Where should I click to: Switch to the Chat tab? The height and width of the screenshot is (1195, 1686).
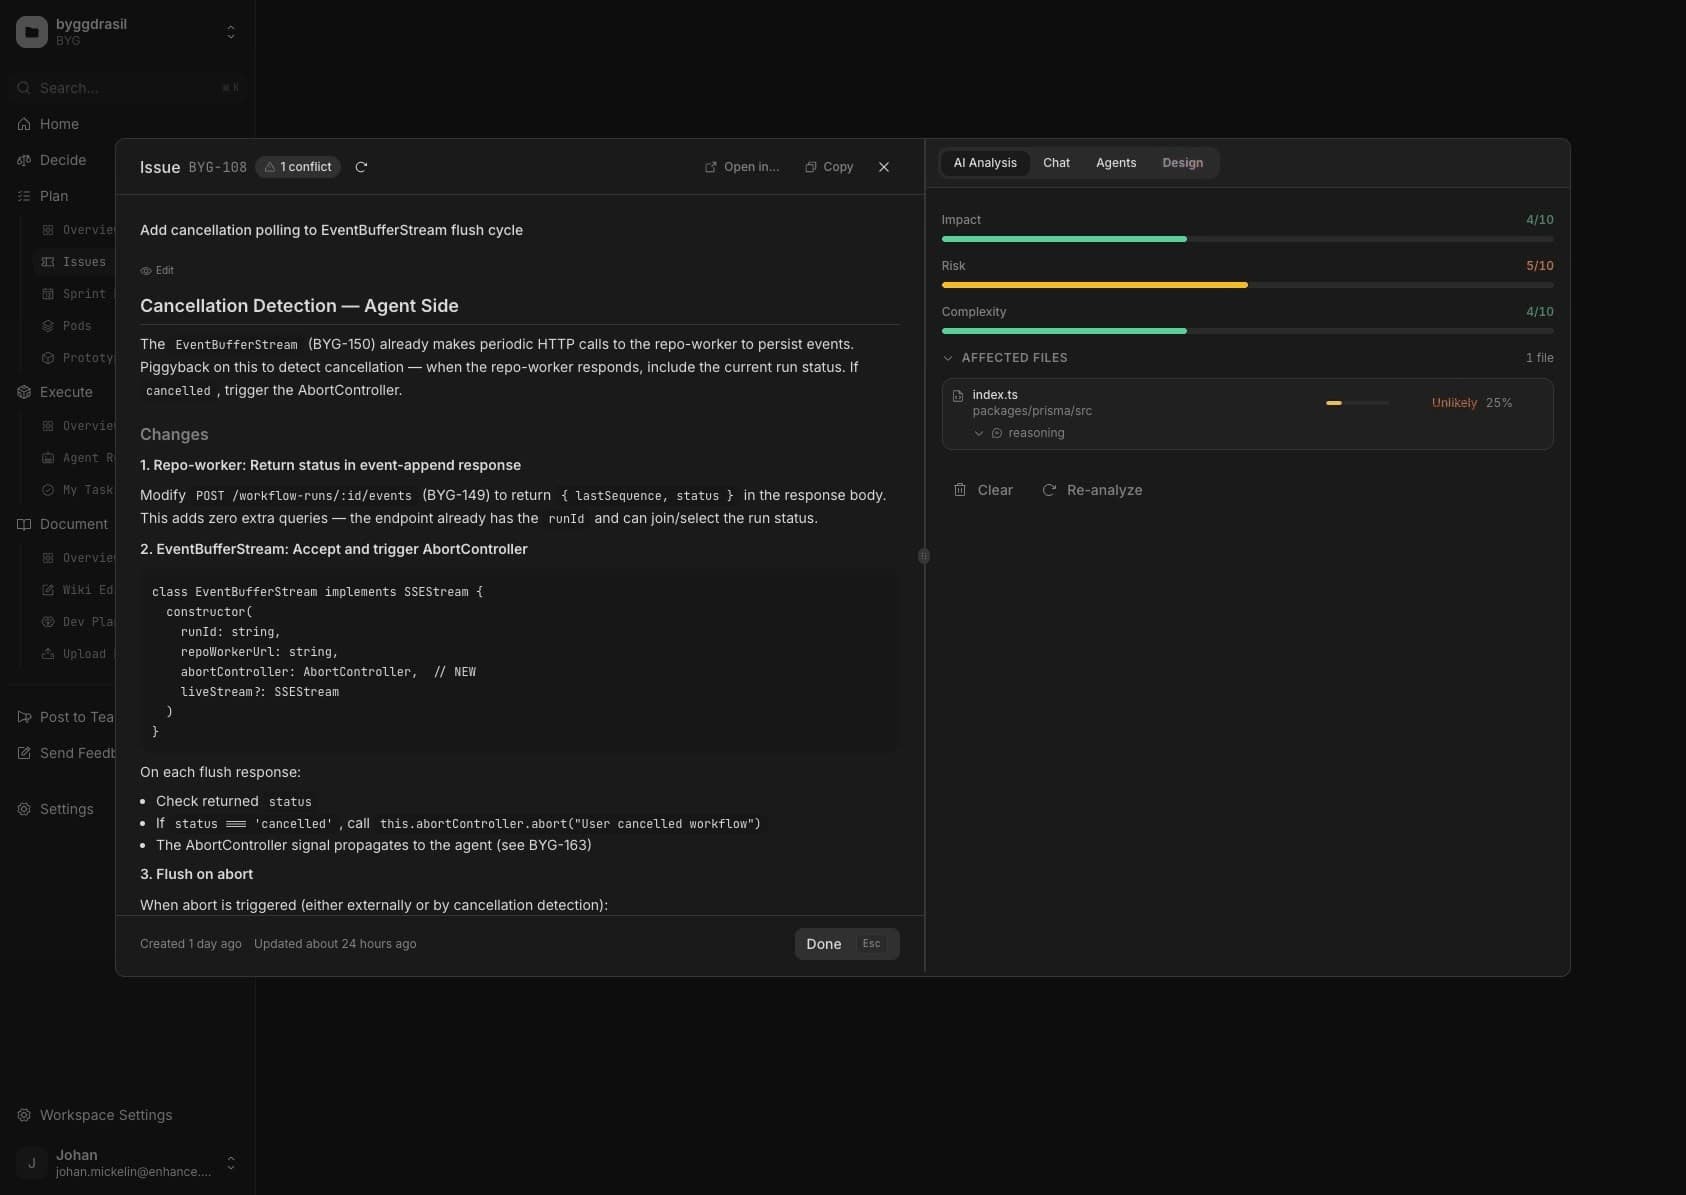pyautogui.click(x=1056, y=163)
